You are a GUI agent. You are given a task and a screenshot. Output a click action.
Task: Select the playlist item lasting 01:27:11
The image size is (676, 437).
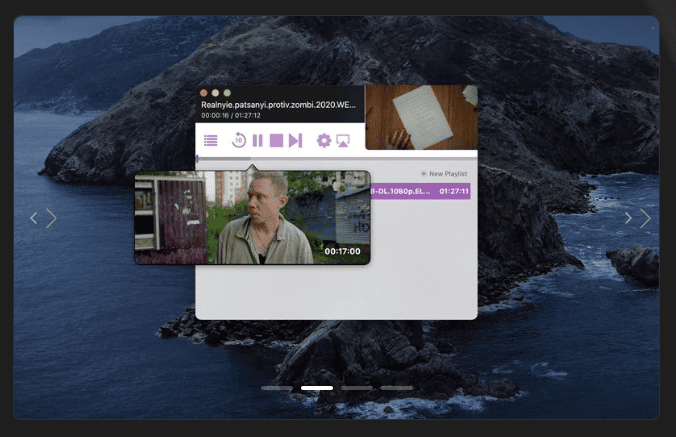[420, 191]
